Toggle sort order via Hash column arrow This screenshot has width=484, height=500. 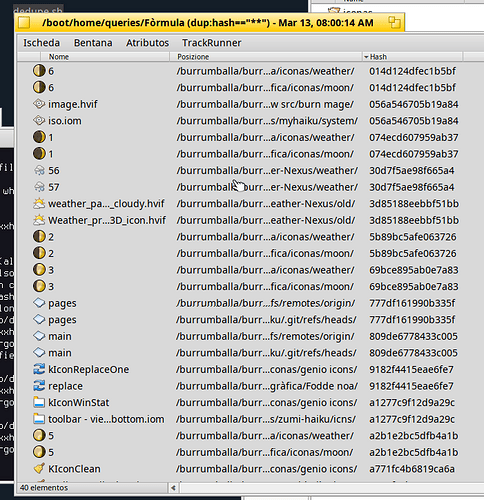(x=366, y=57)
